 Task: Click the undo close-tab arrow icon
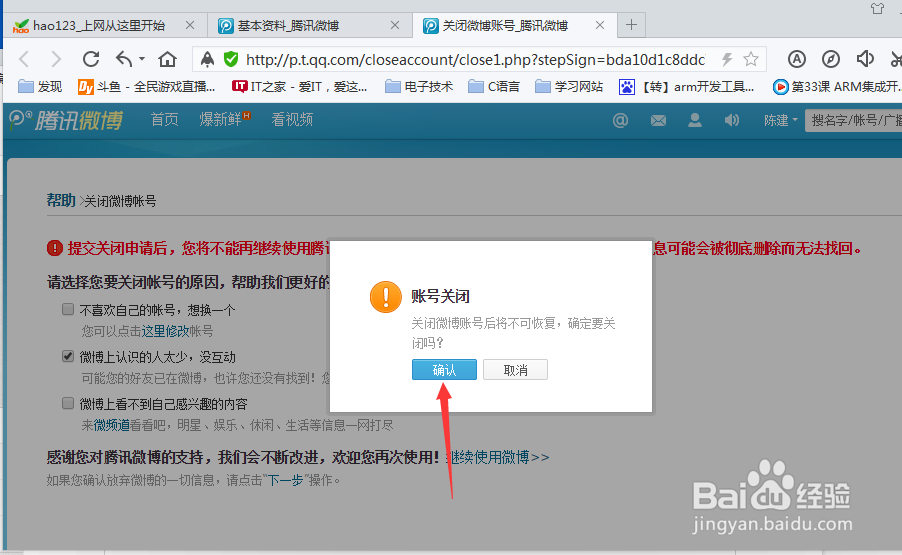pyautogui.click(x=124, y=59)
